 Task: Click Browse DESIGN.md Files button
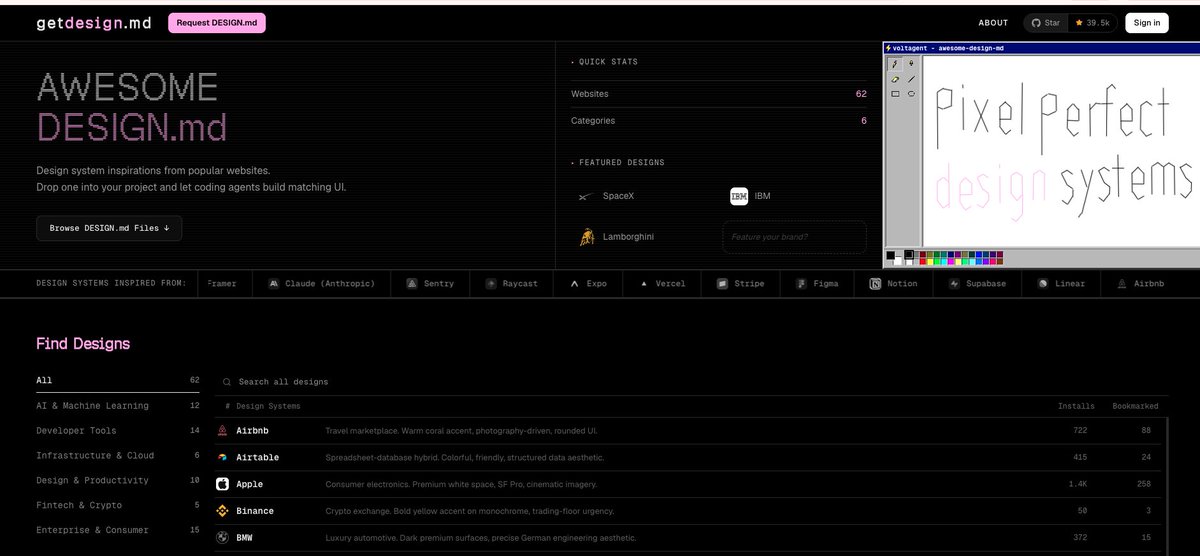[109, 228]
